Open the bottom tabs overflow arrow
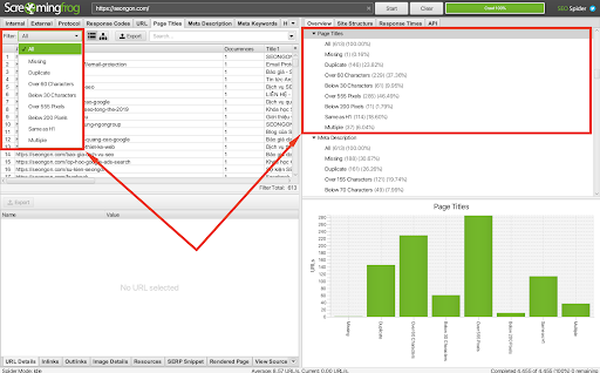This screenshot has width=600, height=373. click(293, 361)
